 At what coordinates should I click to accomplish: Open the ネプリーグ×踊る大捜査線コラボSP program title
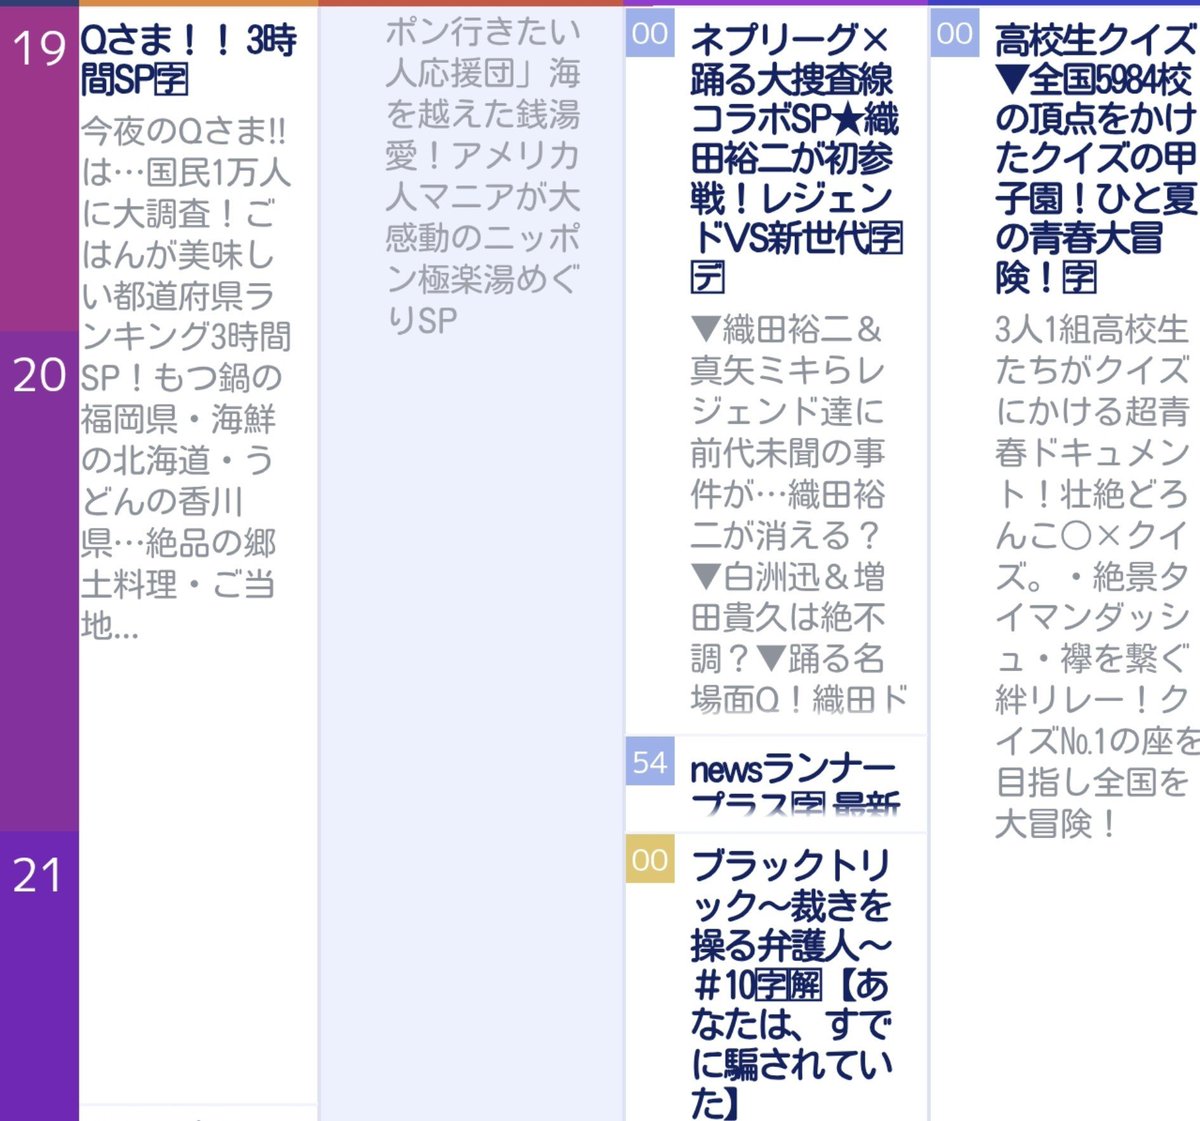tap(795, 157)
